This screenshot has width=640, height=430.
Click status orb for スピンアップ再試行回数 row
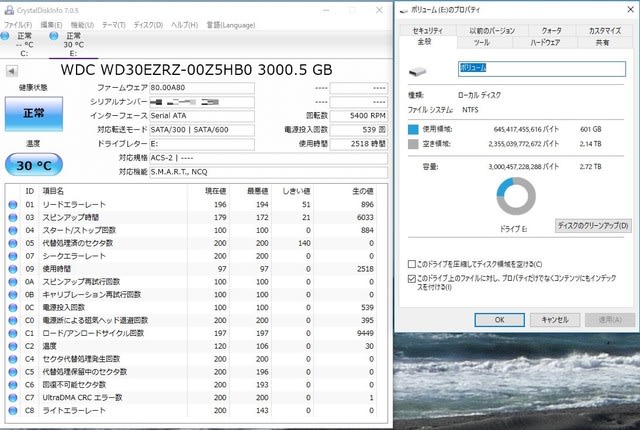pyautogui.click(x=13, y=282)
